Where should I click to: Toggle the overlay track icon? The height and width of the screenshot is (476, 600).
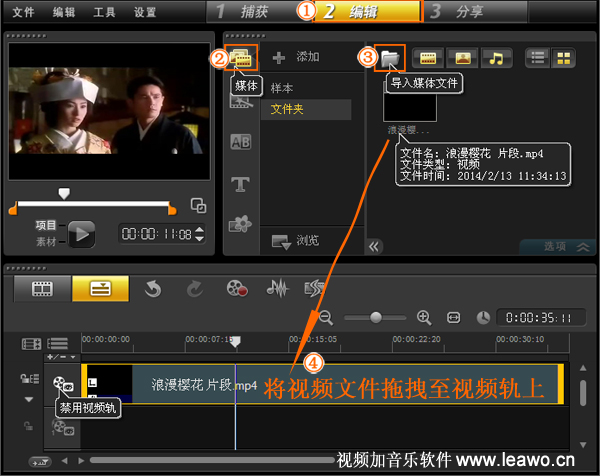coord(63,428)
